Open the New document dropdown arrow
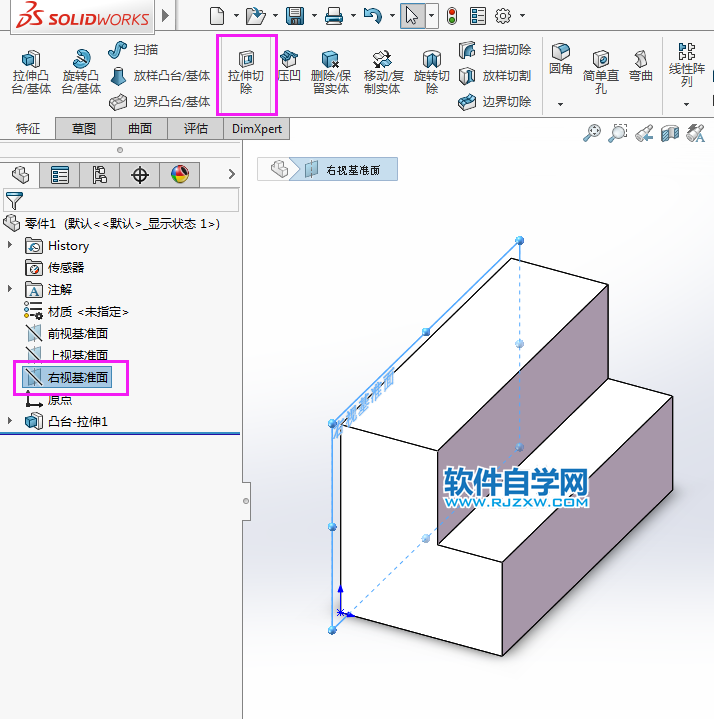This screenshot has height=719, width=714. pyautogui.click(x=236, y=16)
